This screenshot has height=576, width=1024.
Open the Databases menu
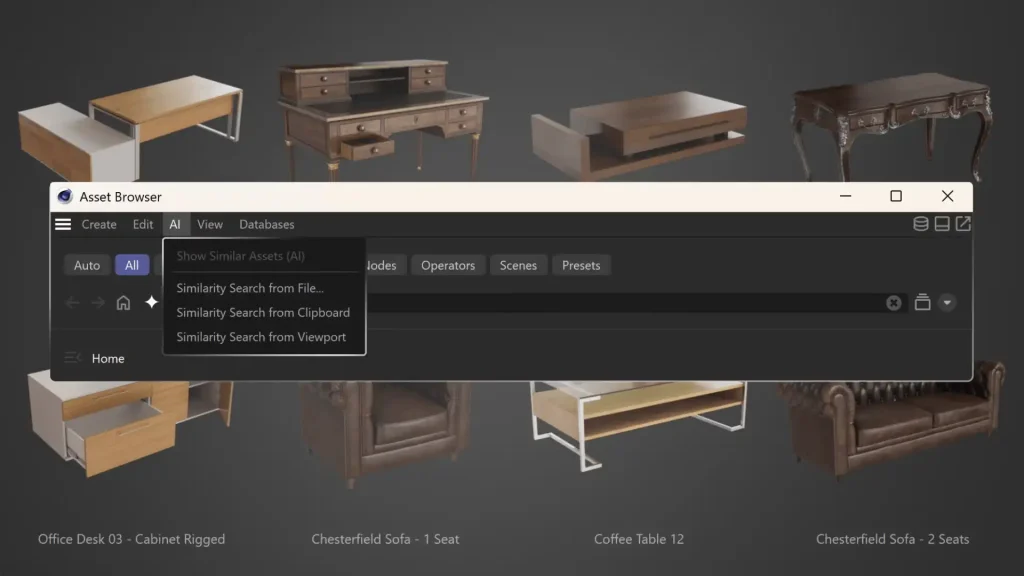266,225
